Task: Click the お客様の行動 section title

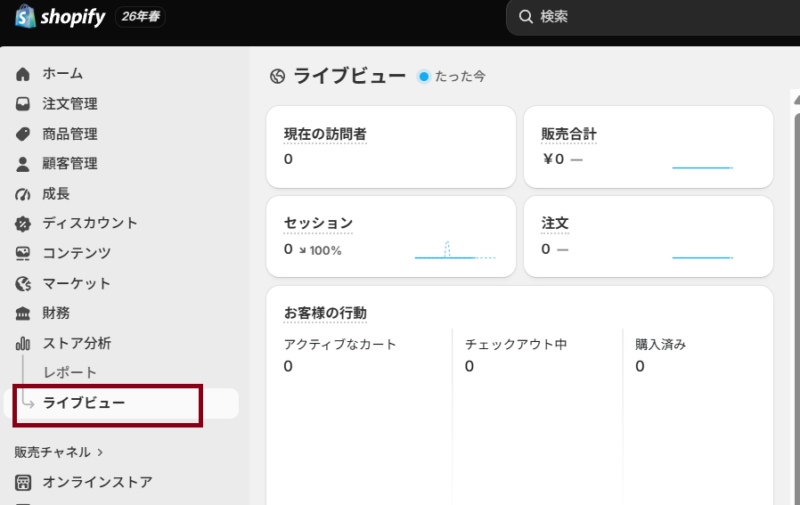Action: click(x=325, y=313)
